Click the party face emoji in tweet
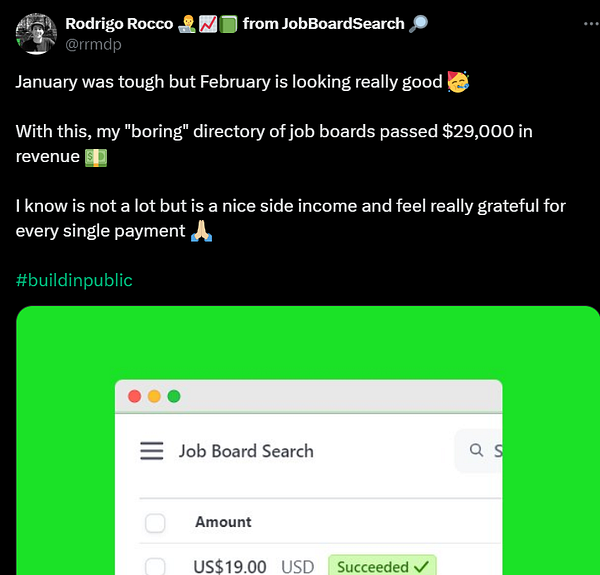600x575 pixels. (x=458, y=82)
